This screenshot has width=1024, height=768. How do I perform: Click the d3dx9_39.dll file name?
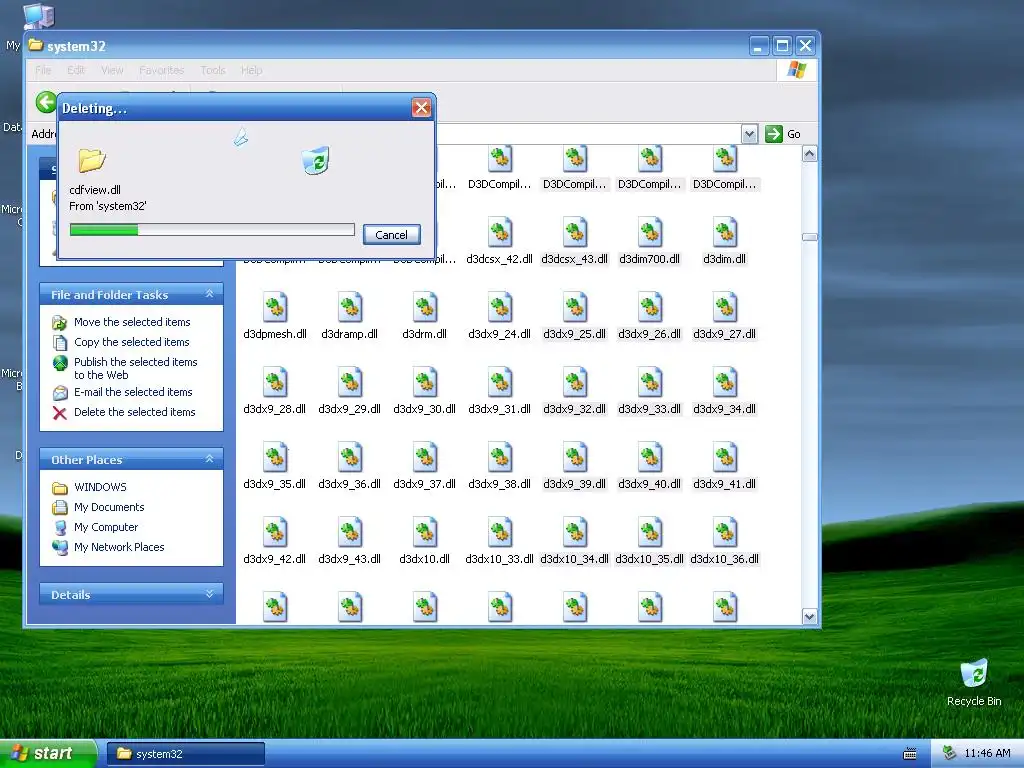pyautogui.click(x=575, y=485)
